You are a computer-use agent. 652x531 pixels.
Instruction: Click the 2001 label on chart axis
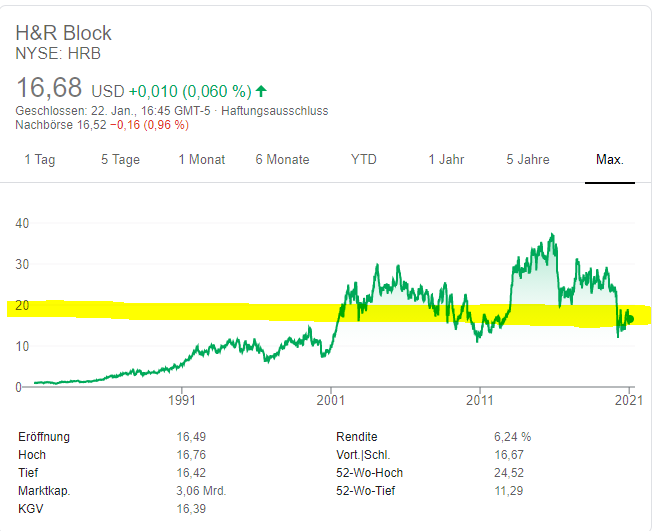[330, 401]
